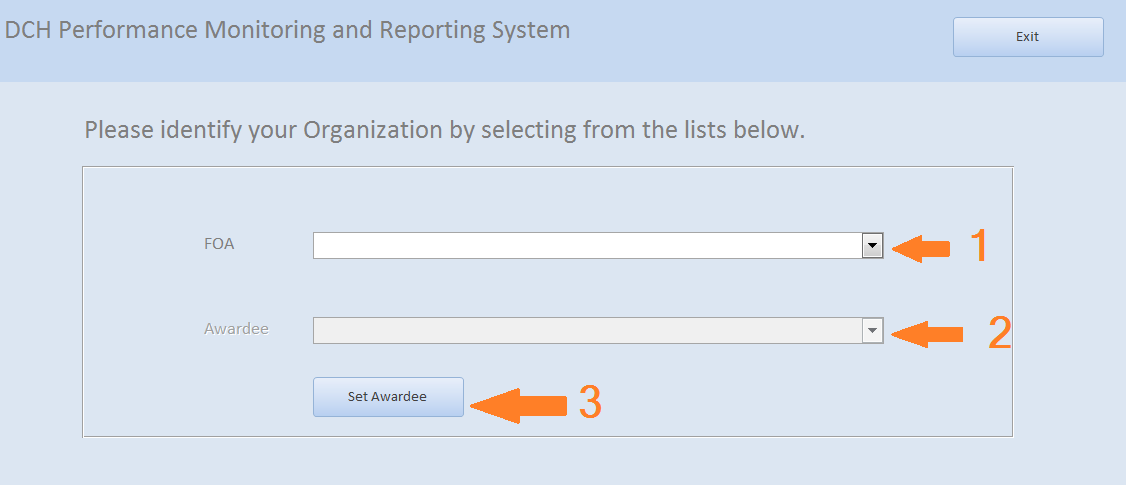Click inside the Awardee combo box field
This screenshot has width=1126, height=485.
(587, 330)
